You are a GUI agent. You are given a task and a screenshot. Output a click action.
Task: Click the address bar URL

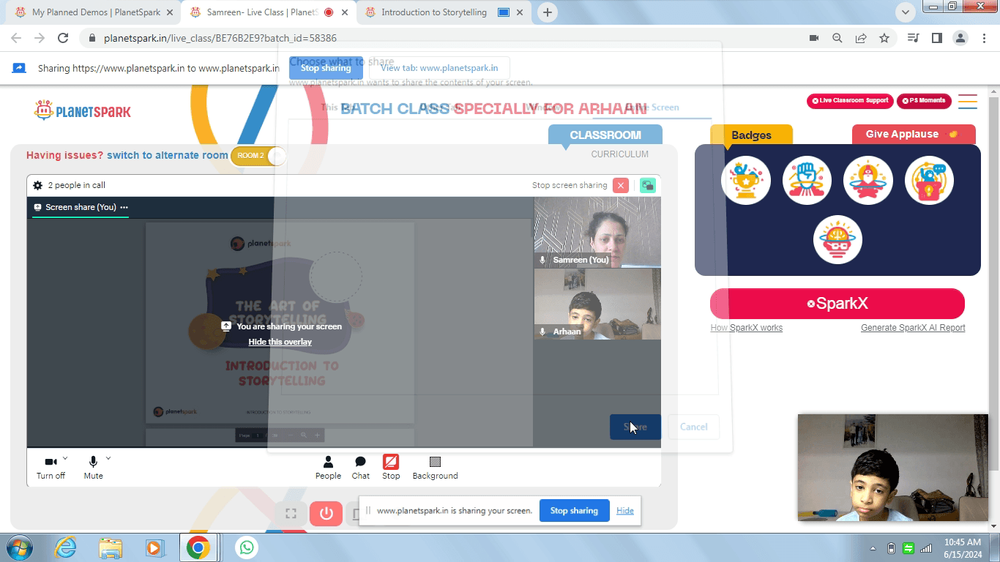tap(220, 38)
